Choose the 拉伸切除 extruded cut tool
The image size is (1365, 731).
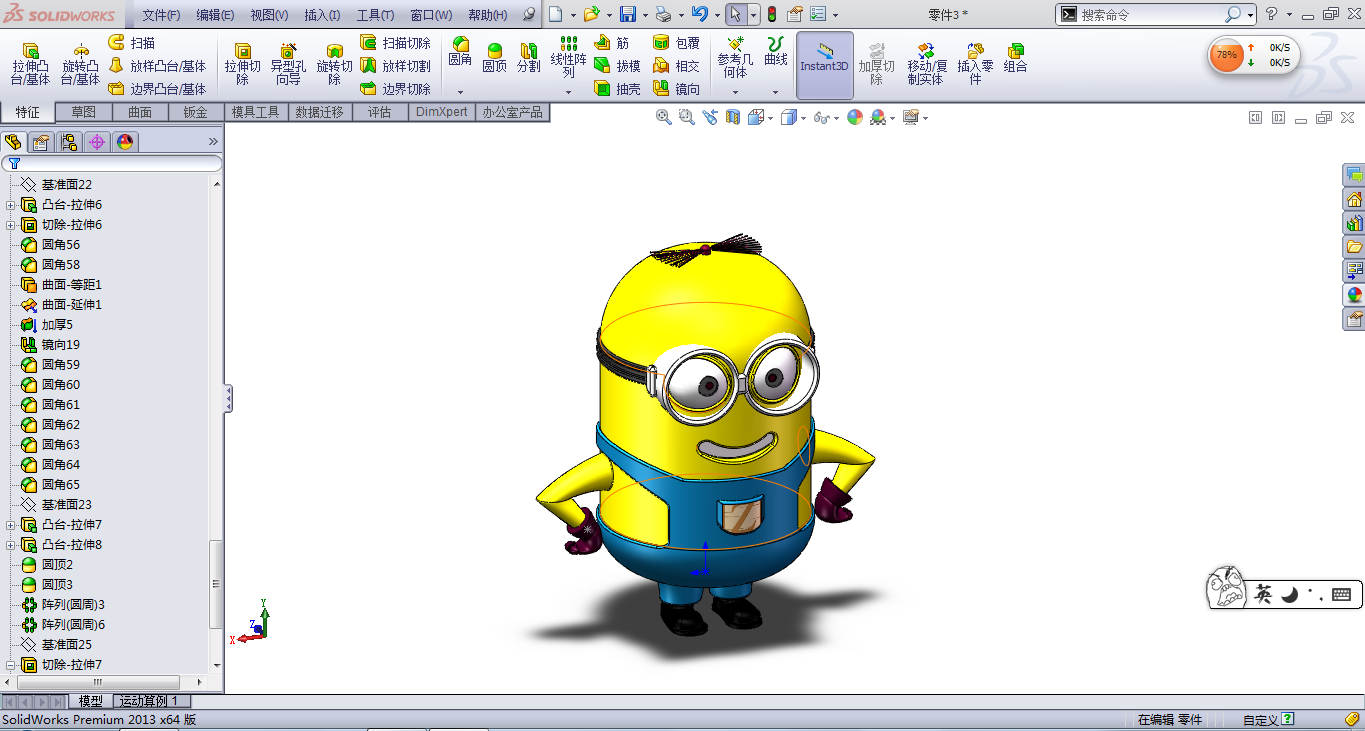pos(242,64)
